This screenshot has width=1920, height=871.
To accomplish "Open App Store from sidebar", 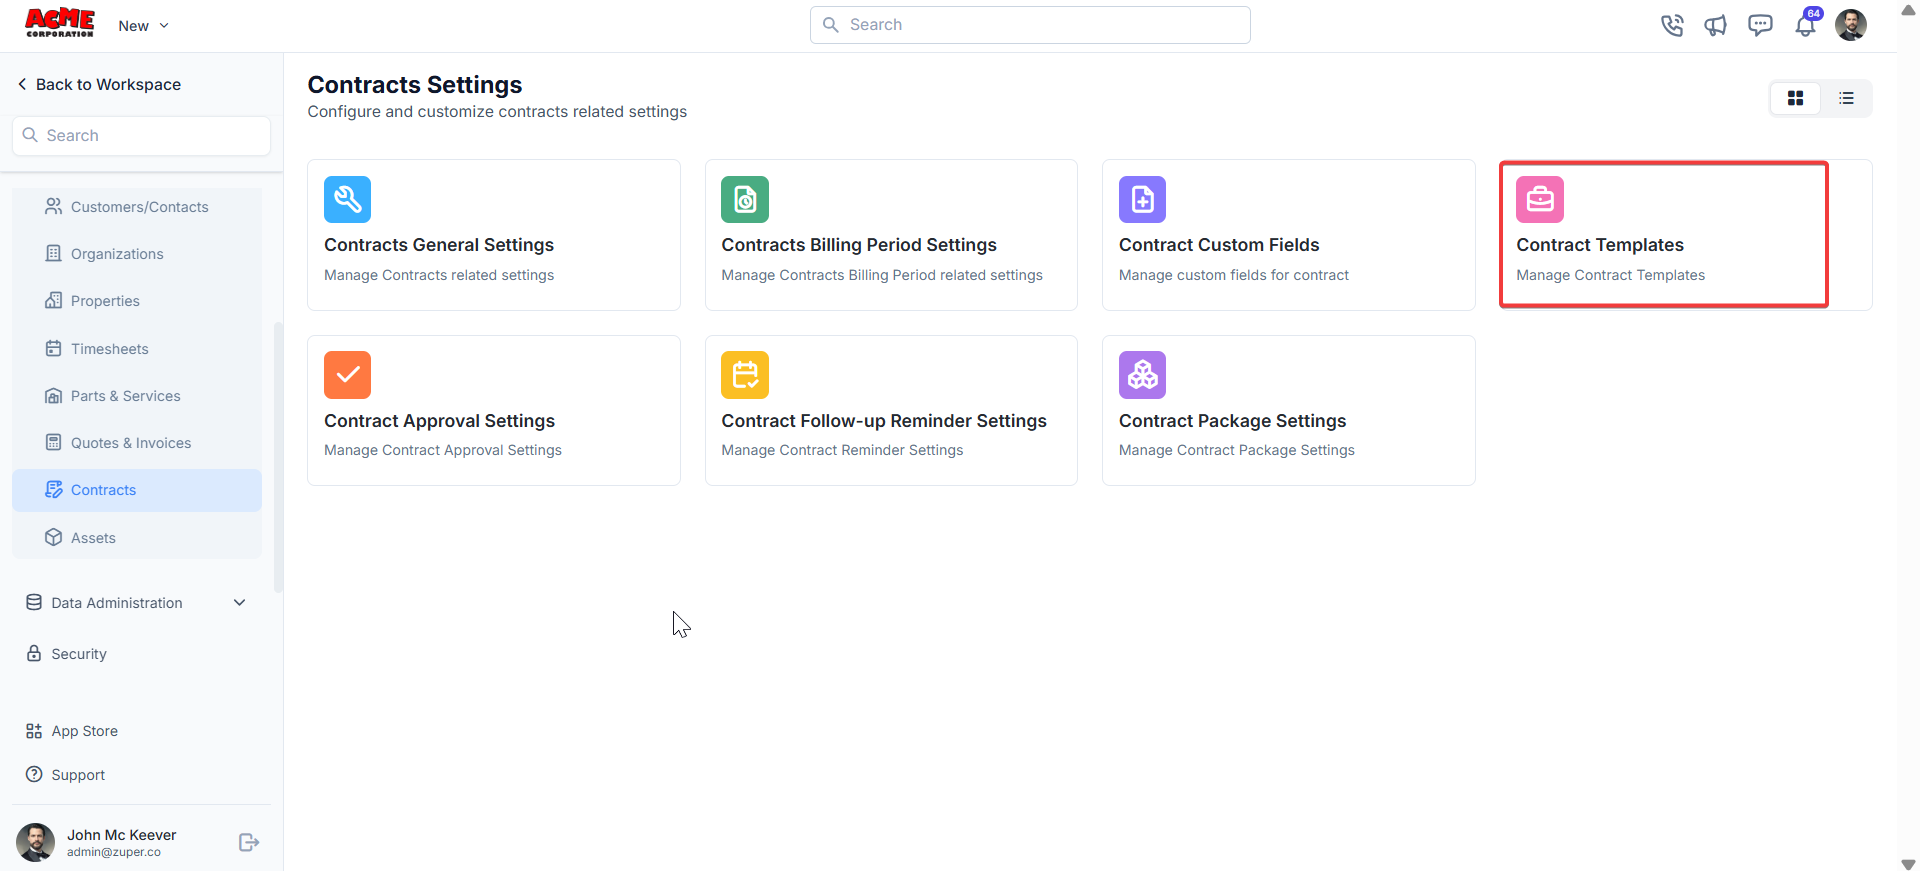I will [x=85, y=731].
